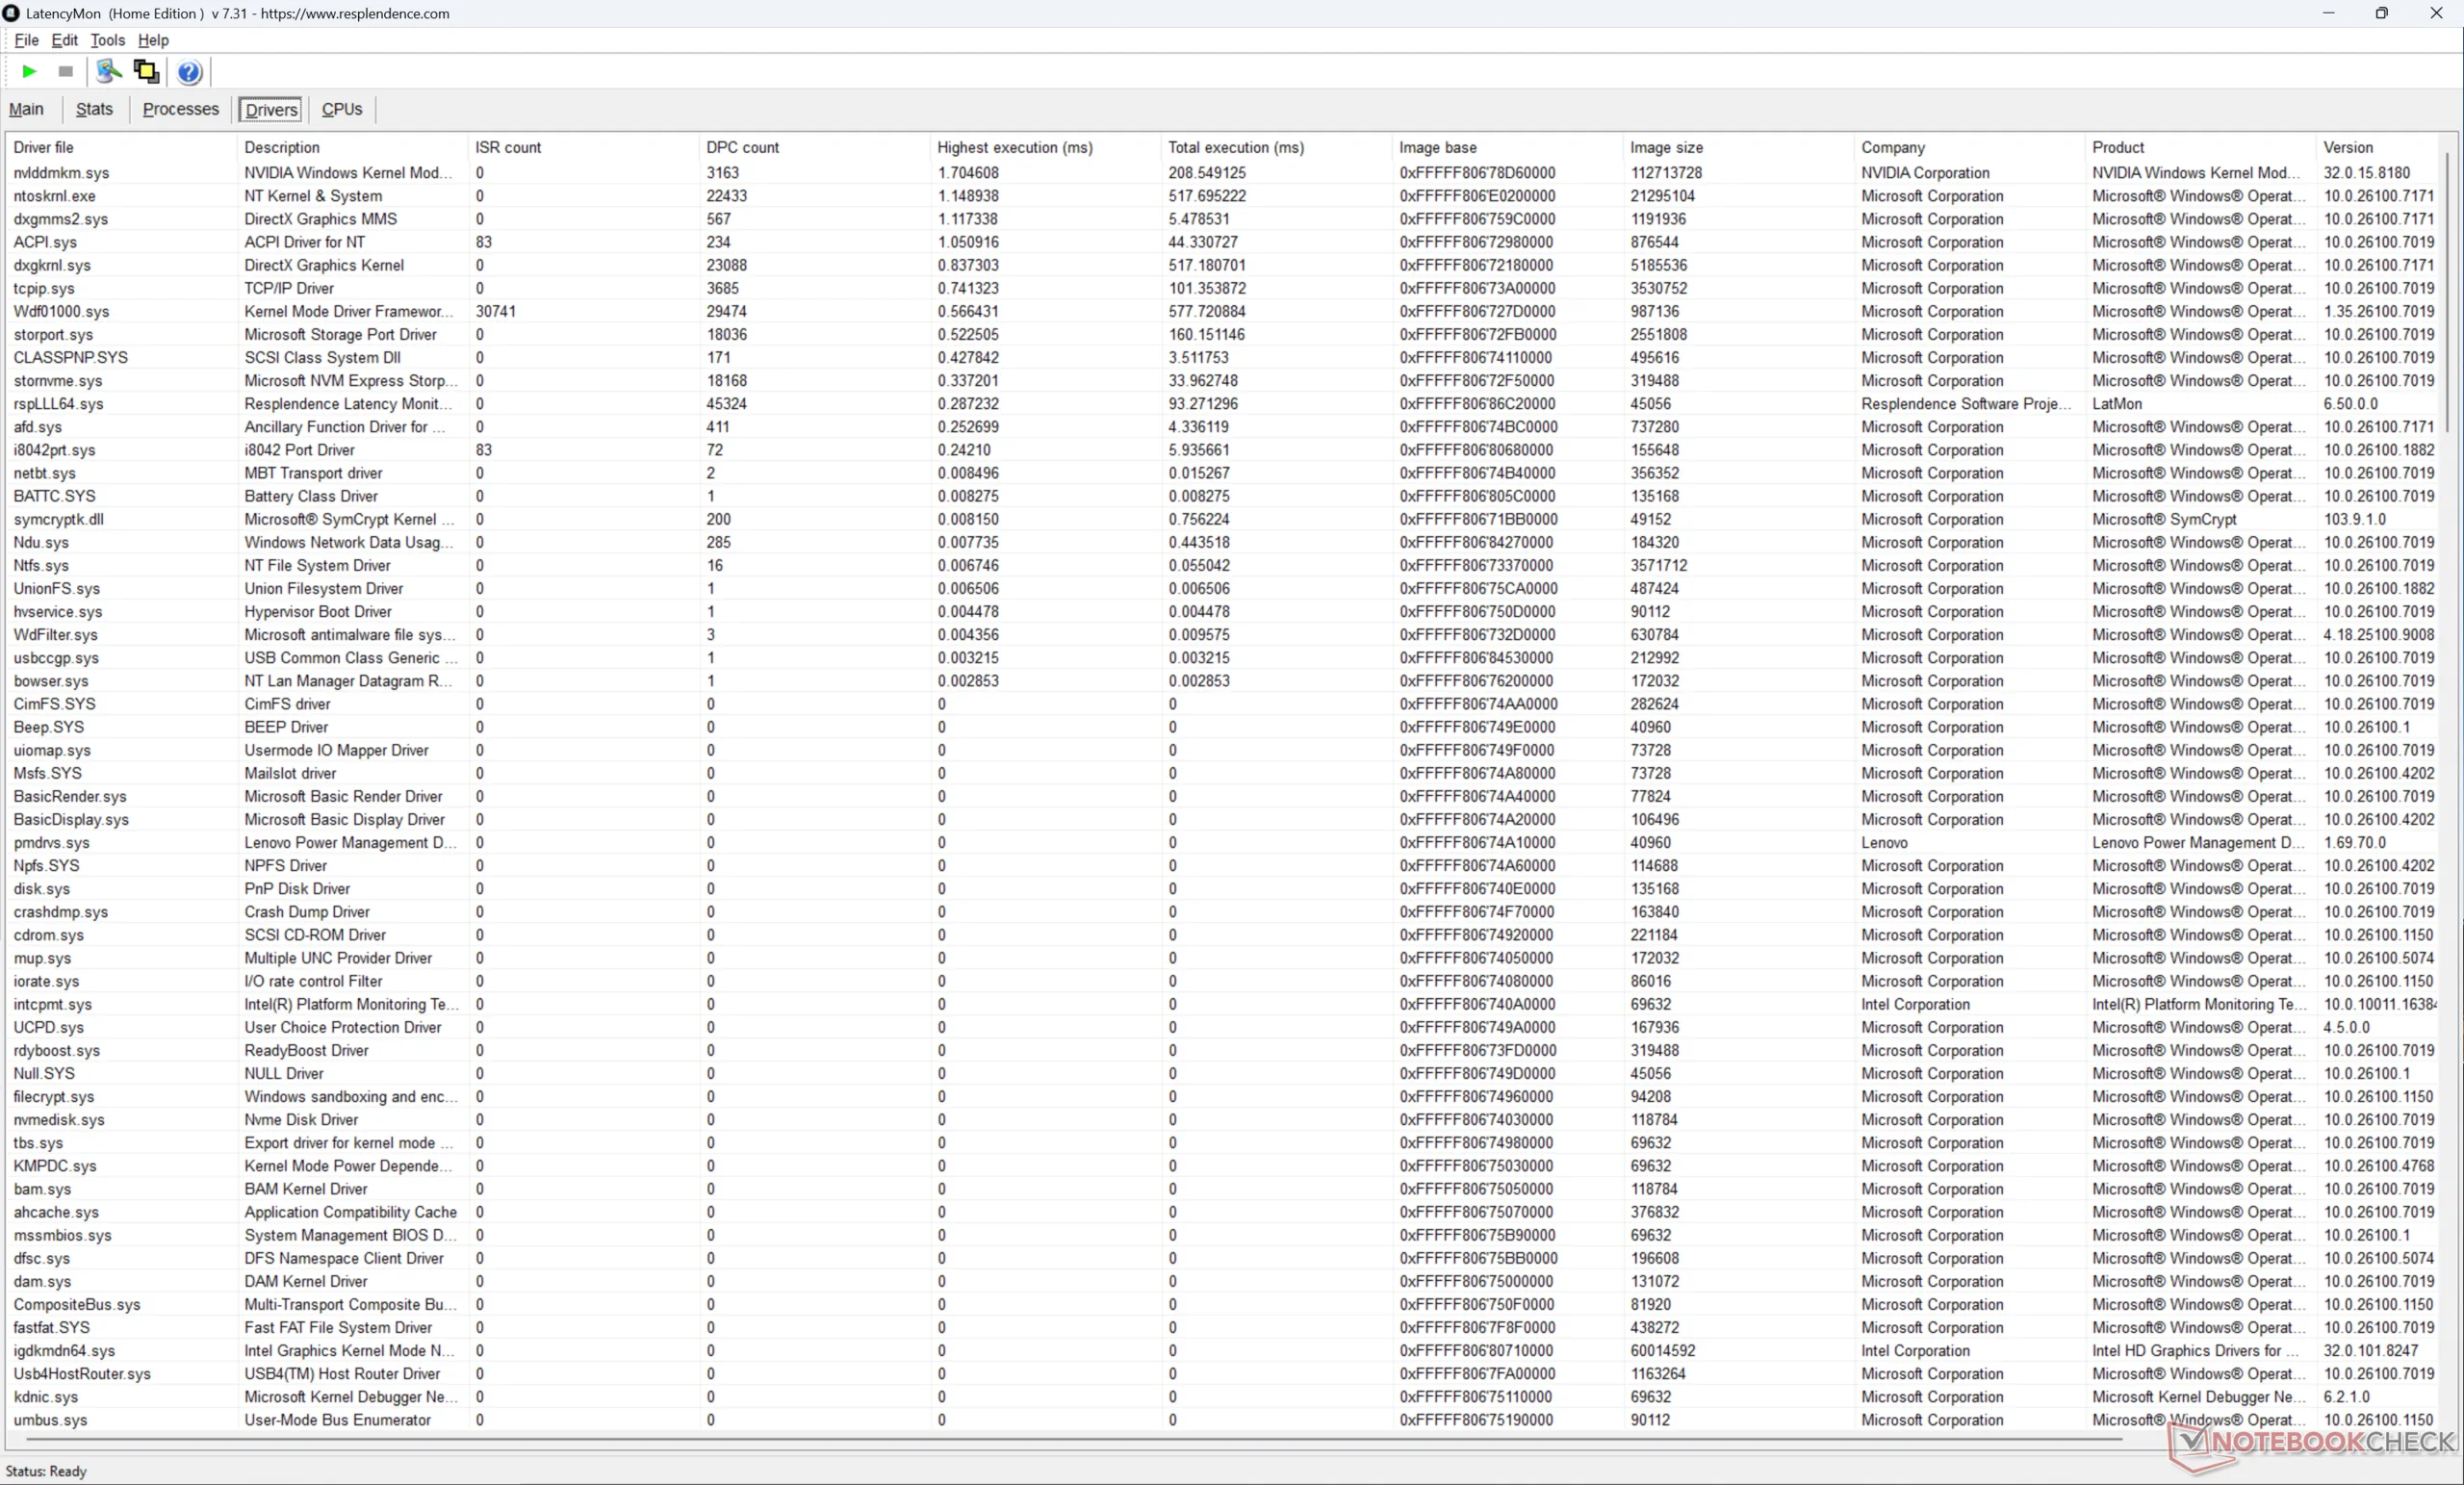The width and height of the screenshot is (2464, 1485).
Task: Start the latency monitor with green play
Action: [x=29, y=71]
